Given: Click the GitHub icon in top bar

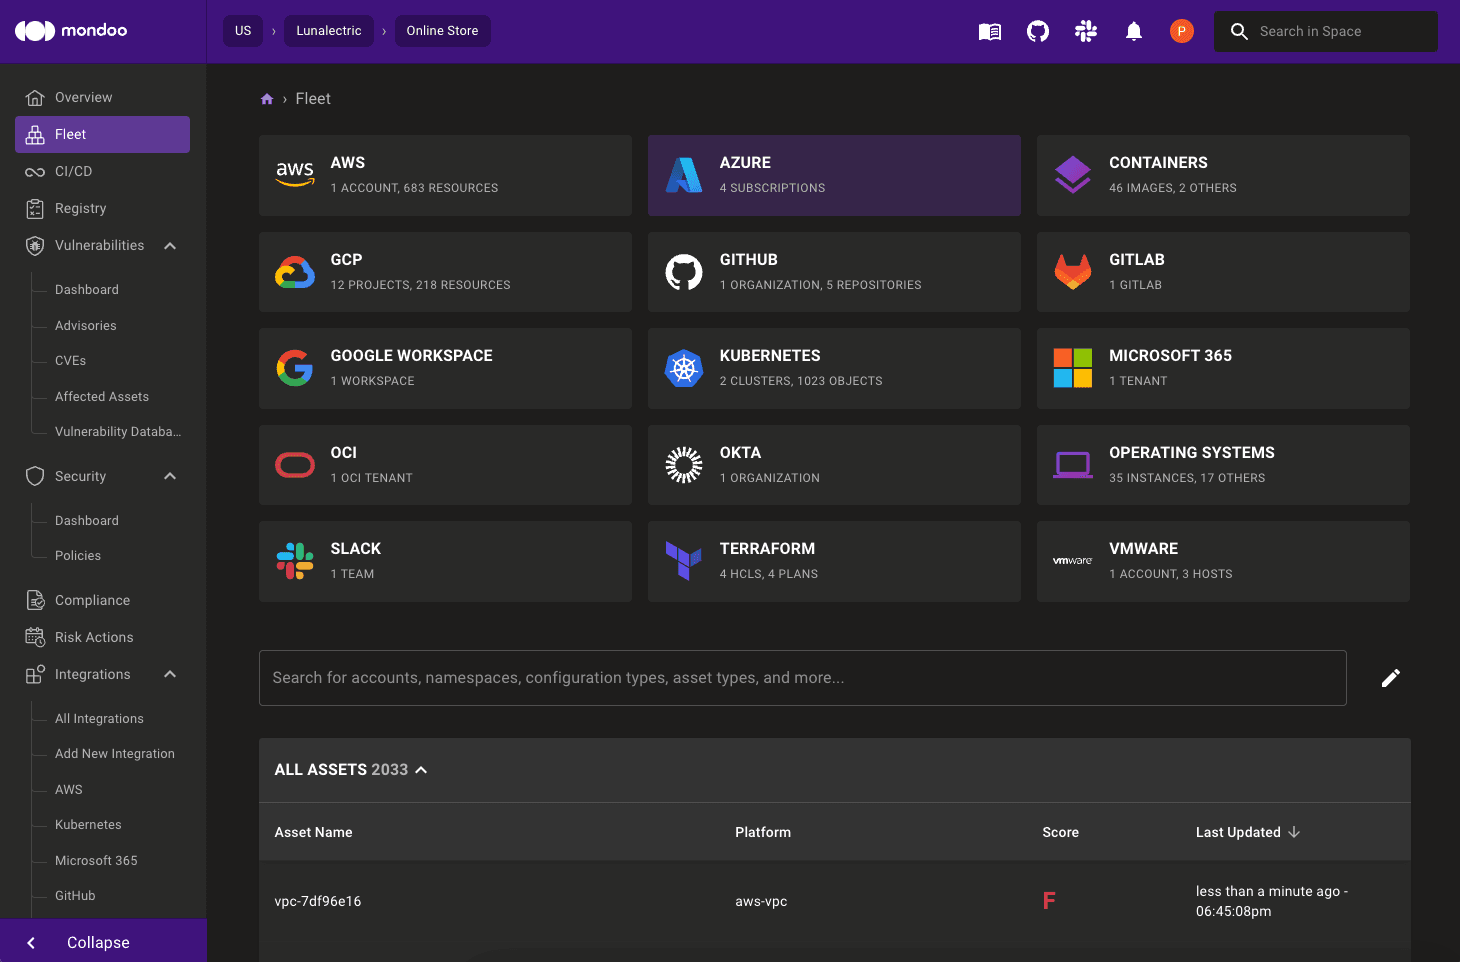Looking at the screenshot, I should [x=1038, y=32].
